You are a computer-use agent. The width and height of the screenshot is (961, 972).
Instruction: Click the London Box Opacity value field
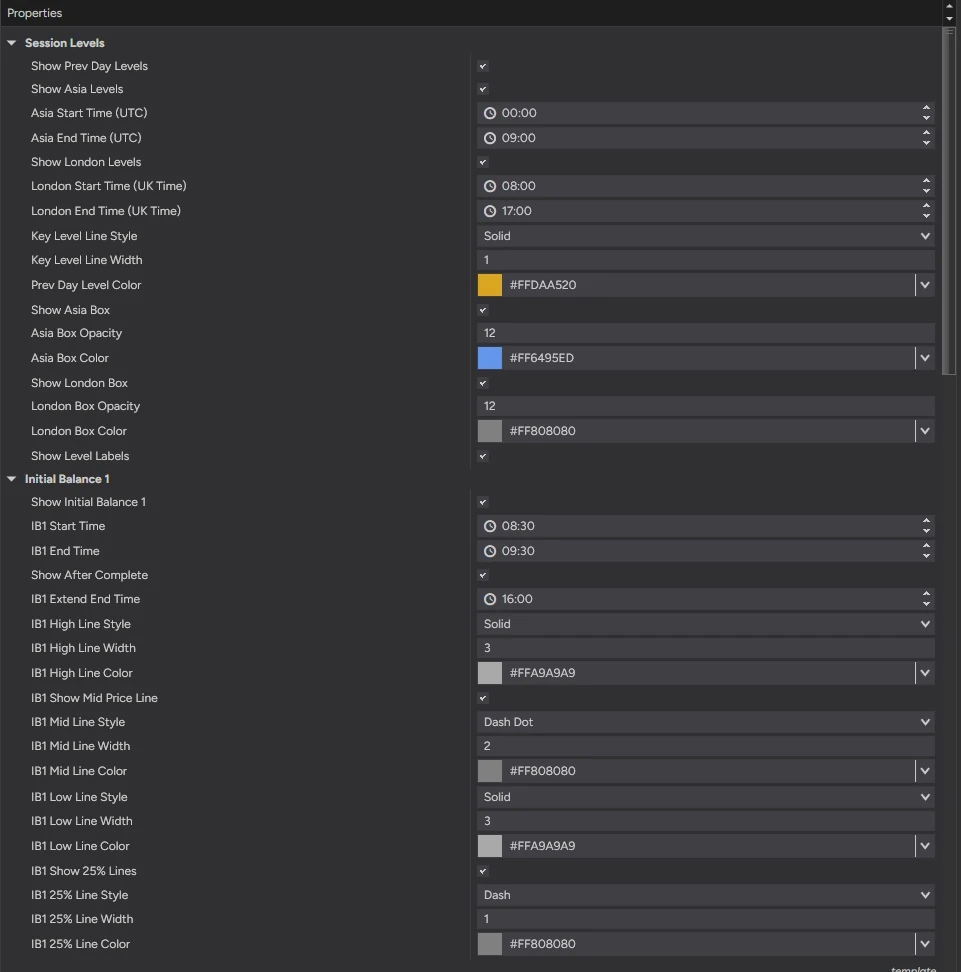706,406
